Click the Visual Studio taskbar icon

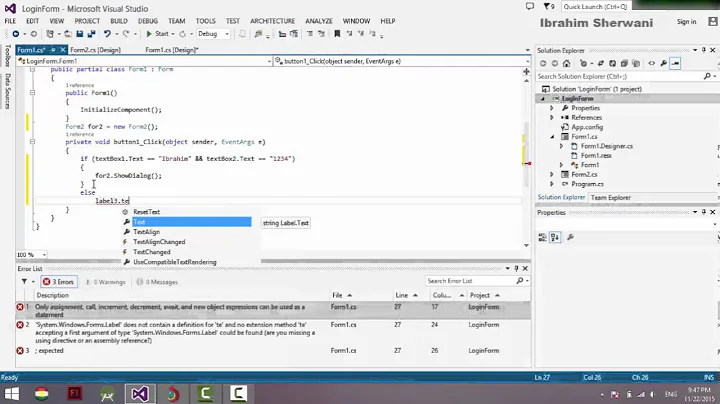[140, 394]
